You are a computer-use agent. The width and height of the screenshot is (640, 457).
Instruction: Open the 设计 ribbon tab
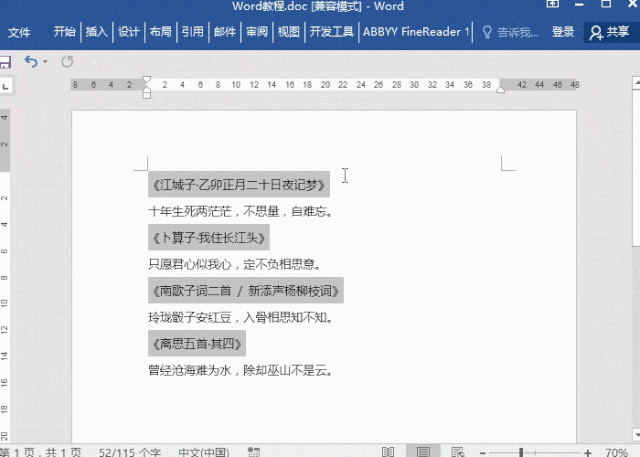point(129,32)
